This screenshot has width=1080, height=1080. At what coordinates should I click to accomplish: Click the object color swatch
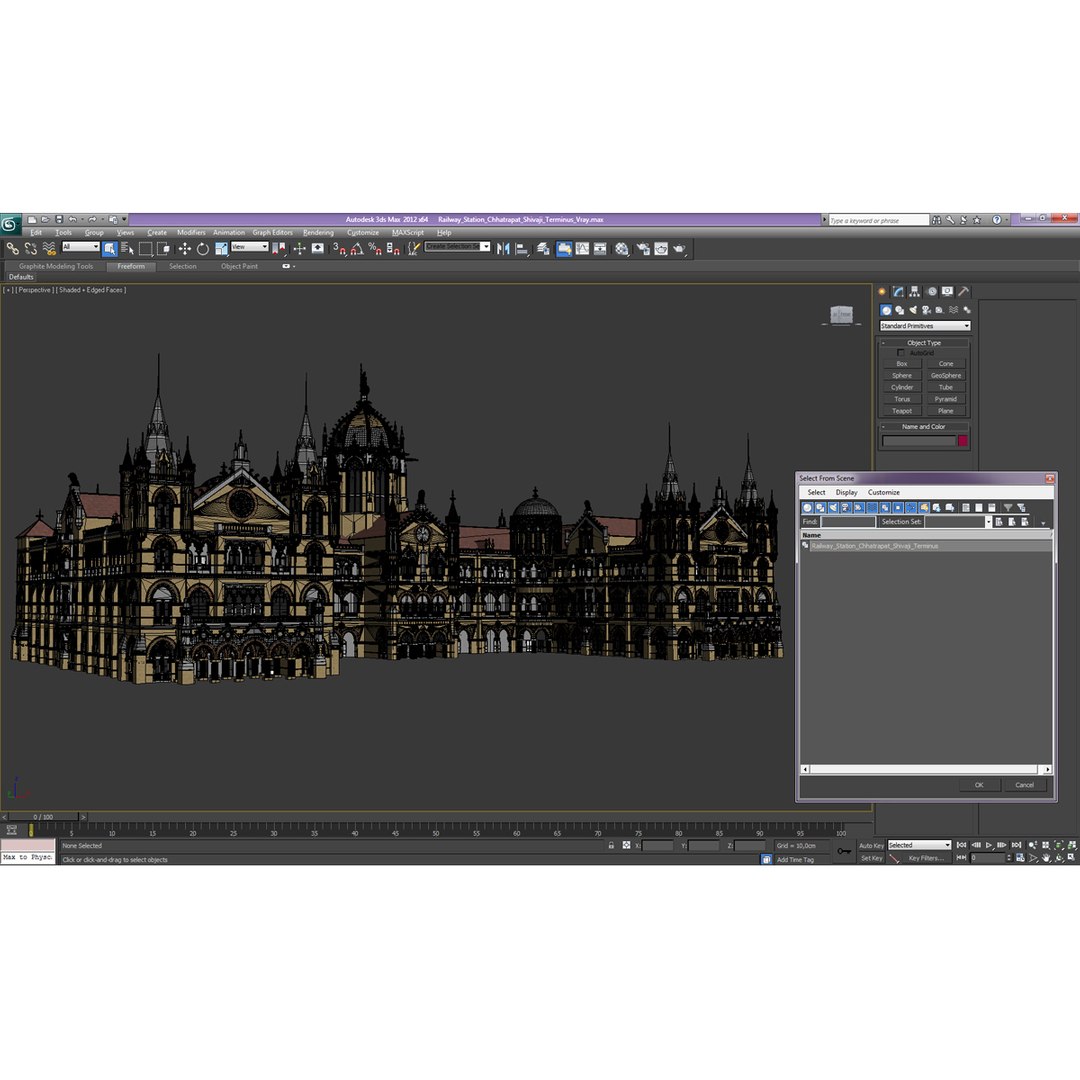(x=962, y=441)
